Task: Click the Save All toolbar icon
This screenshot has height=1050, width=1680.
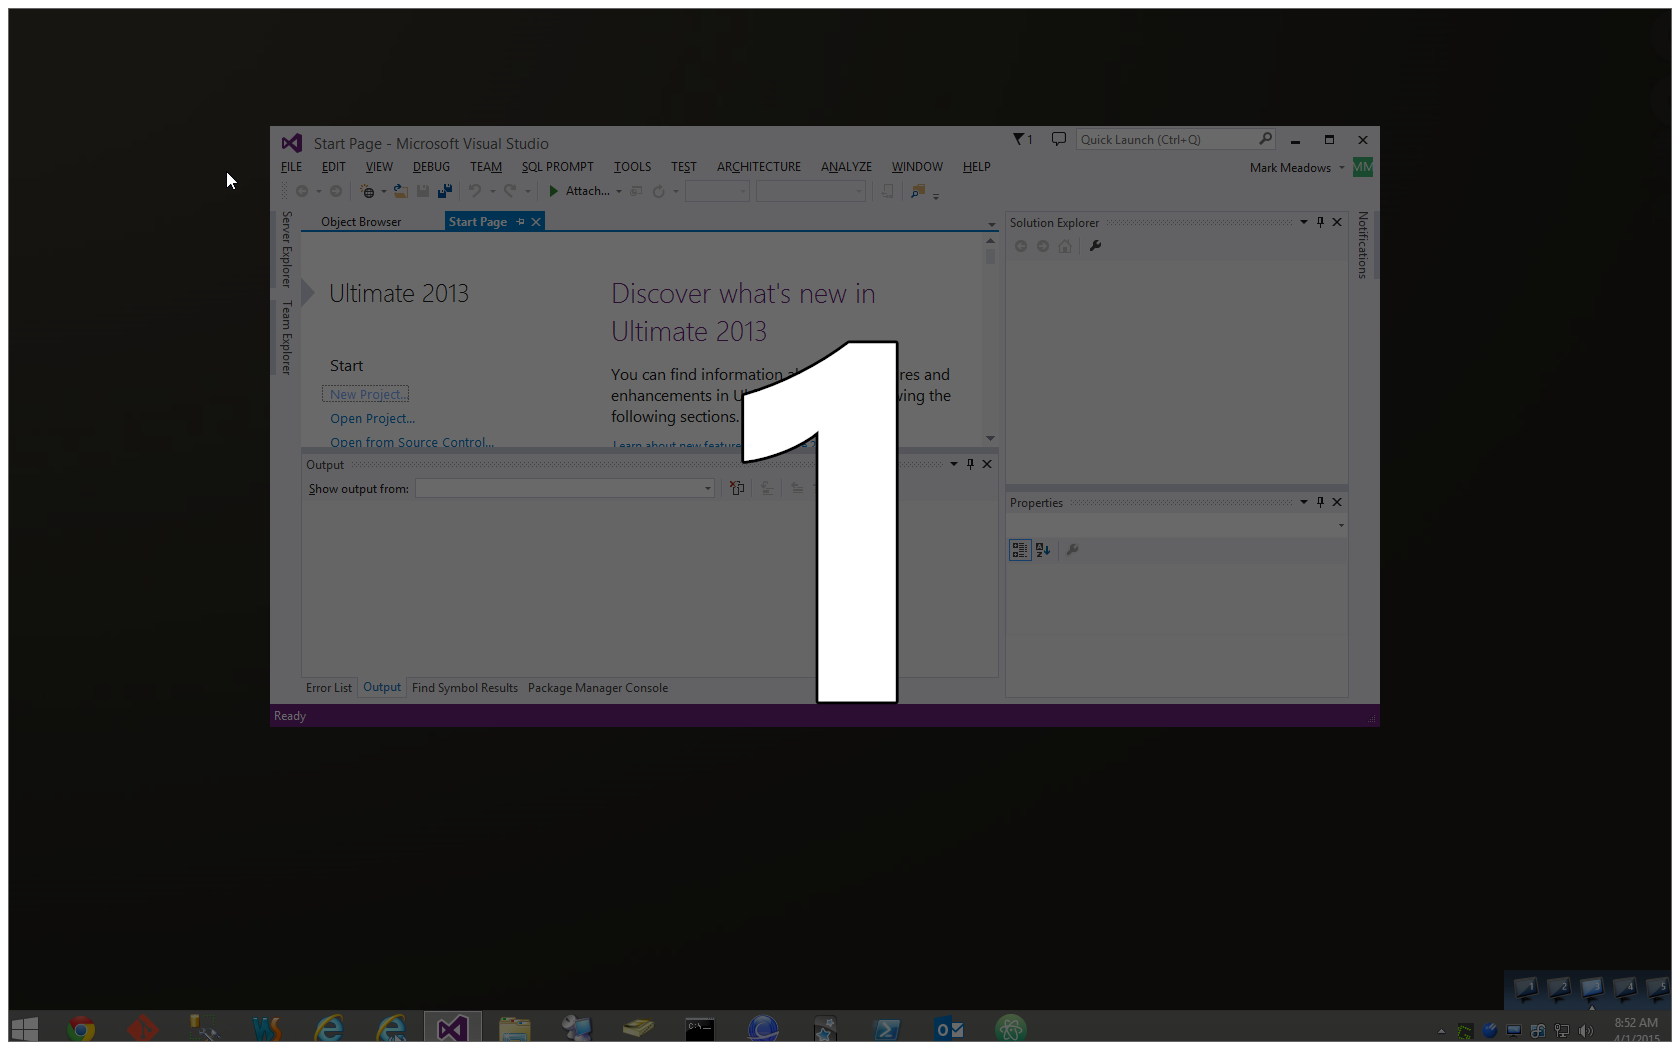Action: 445,191
